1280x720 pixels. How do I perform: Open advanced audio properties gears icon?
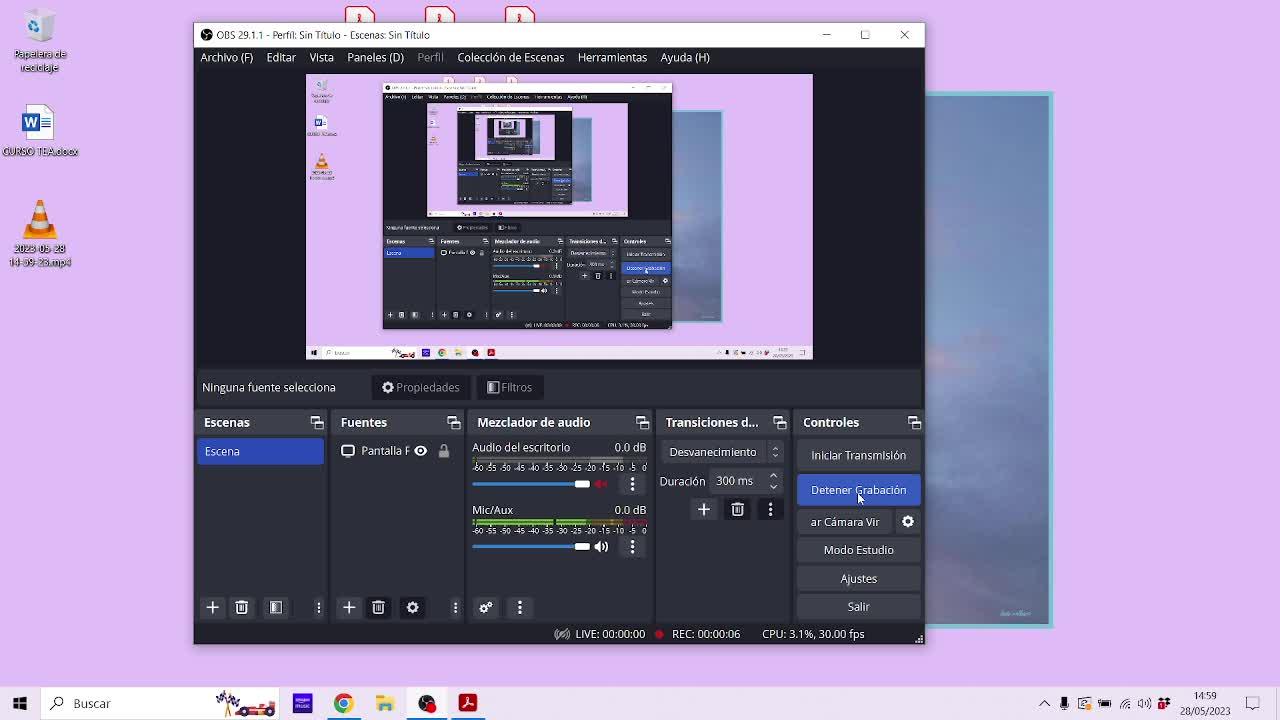click(486, 607)
